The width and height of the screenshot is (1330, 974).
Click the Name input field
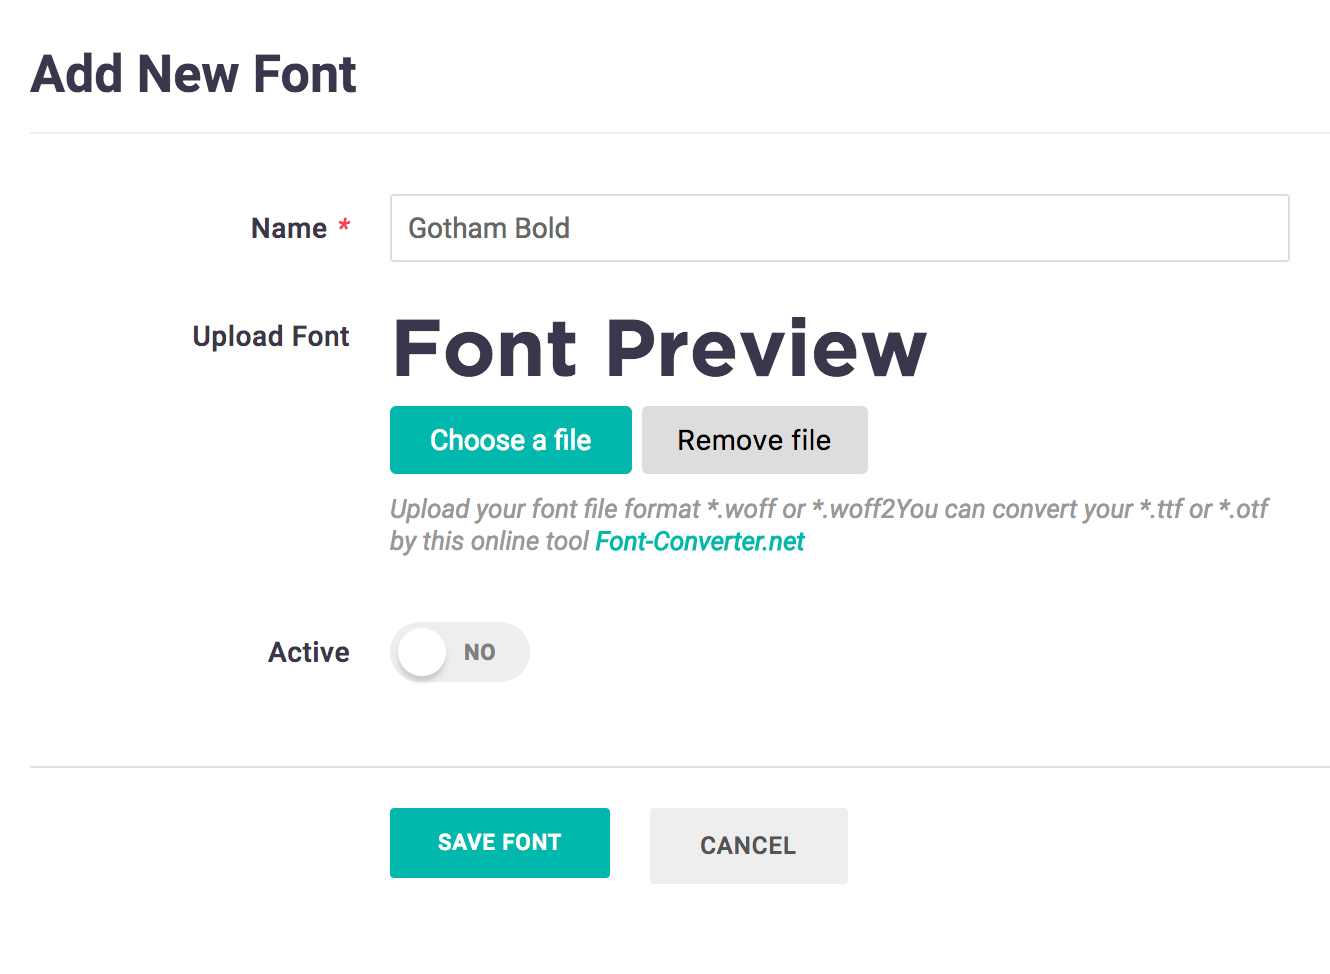(838, 228)
